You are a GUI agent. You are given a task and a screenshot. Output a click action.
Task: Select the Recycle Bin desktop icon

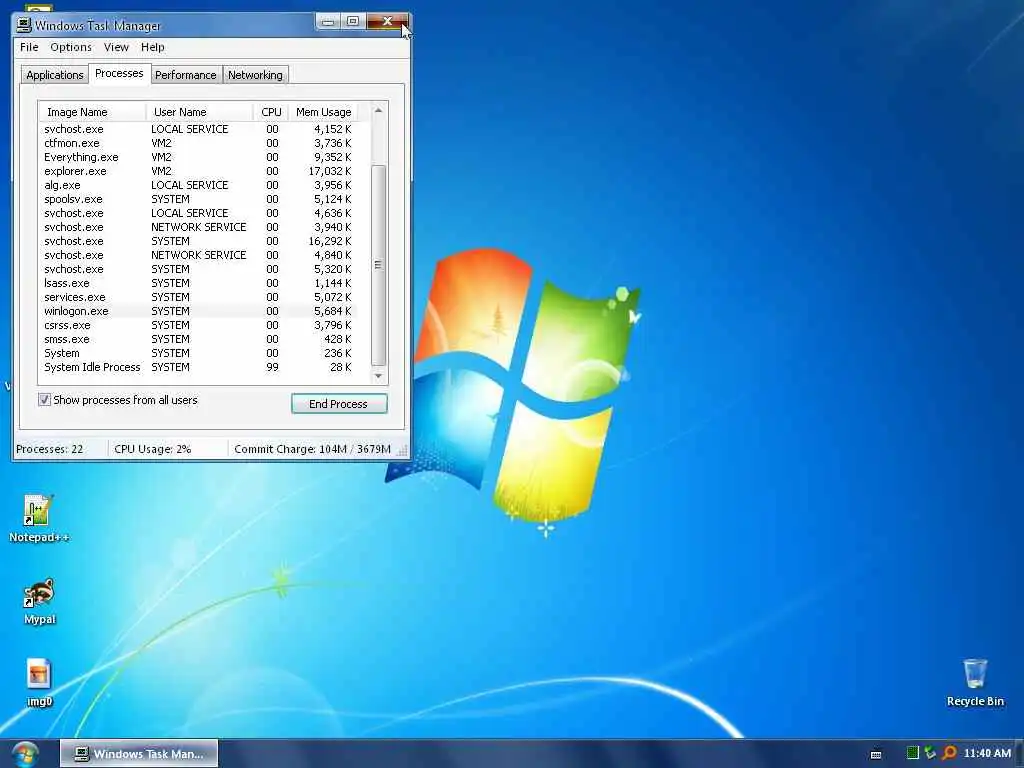click(x=975, y=682)
